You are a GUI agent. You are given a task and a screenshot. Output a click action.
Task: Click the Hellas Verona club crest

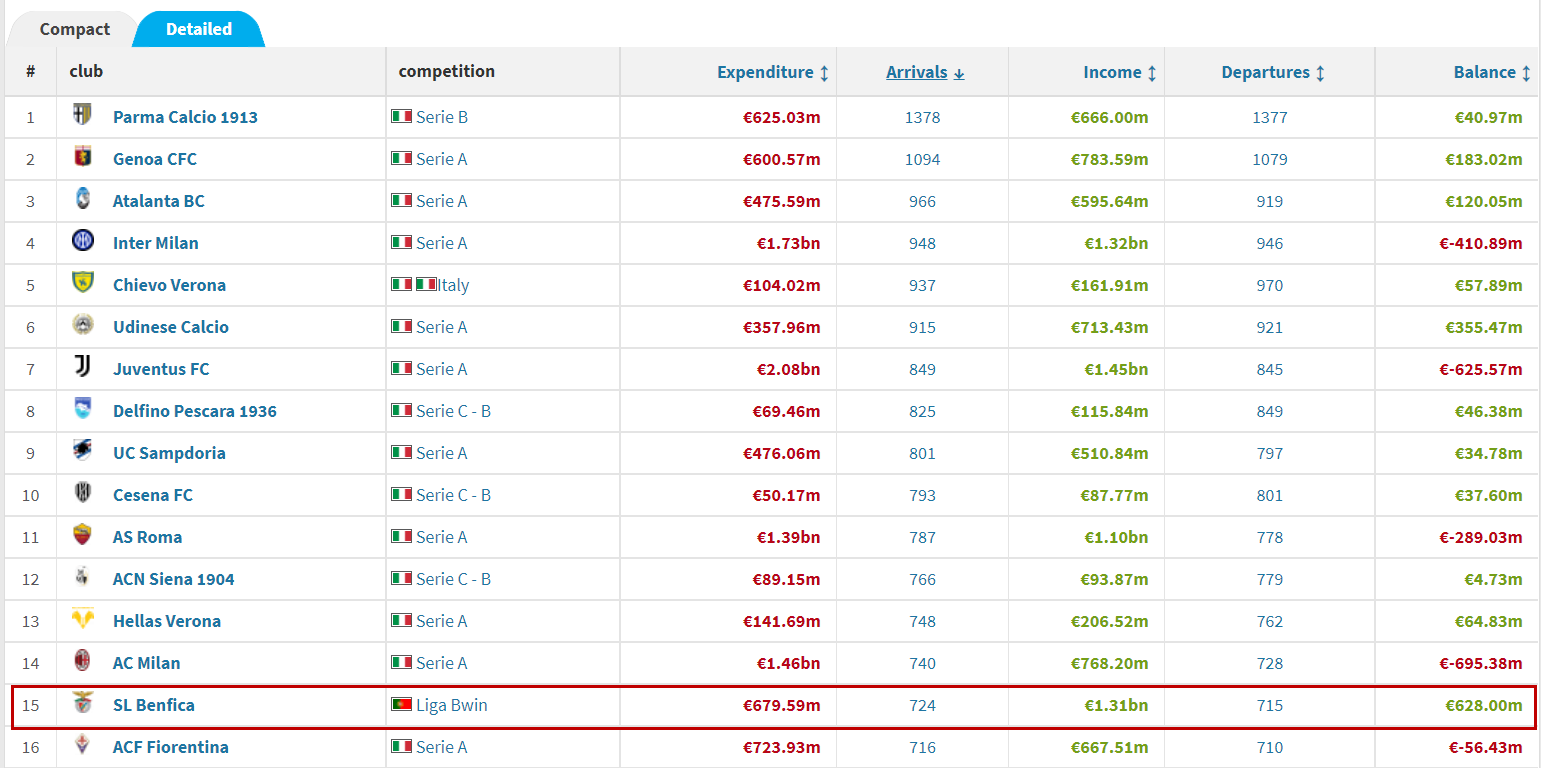point(82,619)
